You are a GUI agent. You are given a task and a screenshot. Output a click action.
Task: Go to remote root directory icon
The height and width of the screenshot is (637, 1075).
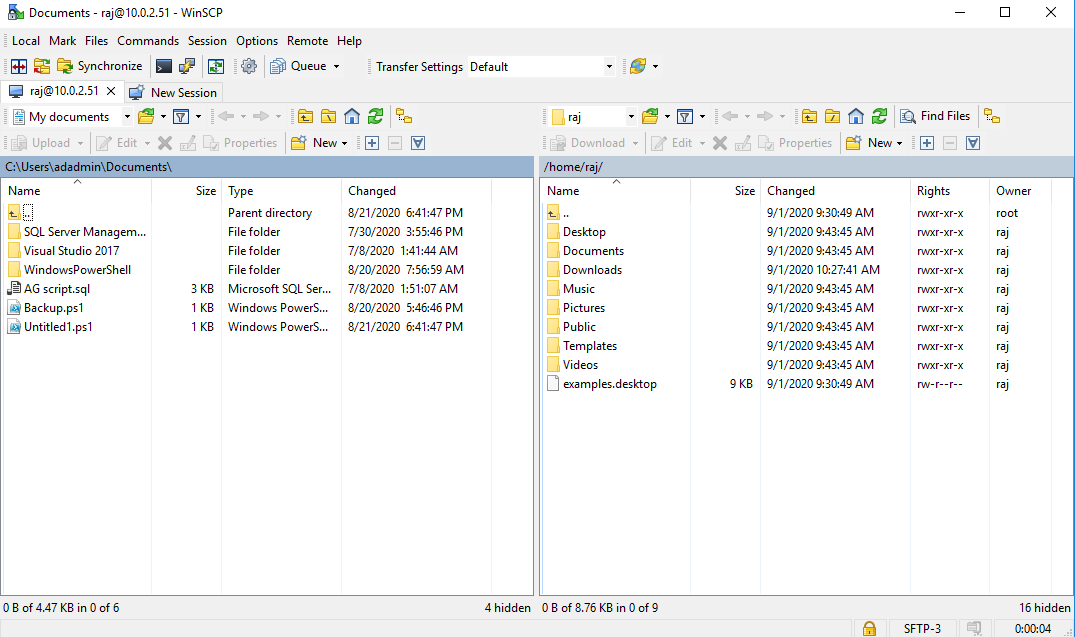pos(832,117)
